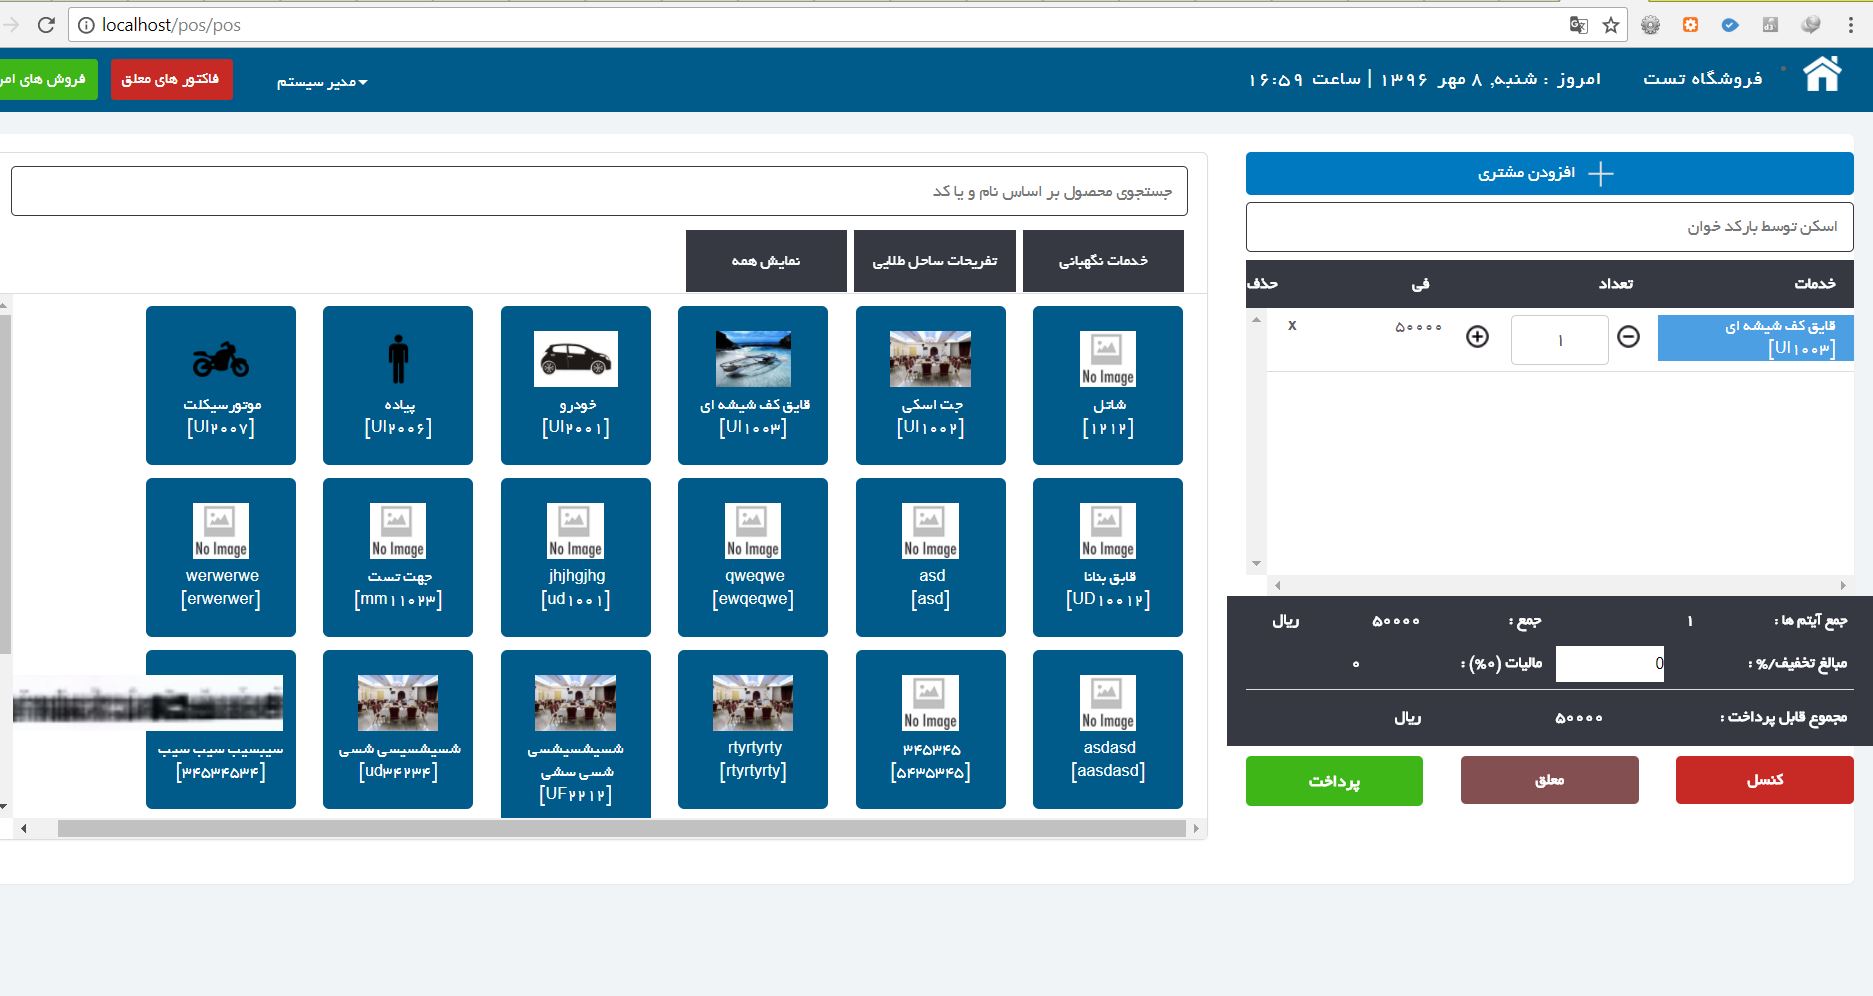Increase quantity with the plus circle icon
1873x996 pixels.
pyautogui.click(x=1477, y=337)
